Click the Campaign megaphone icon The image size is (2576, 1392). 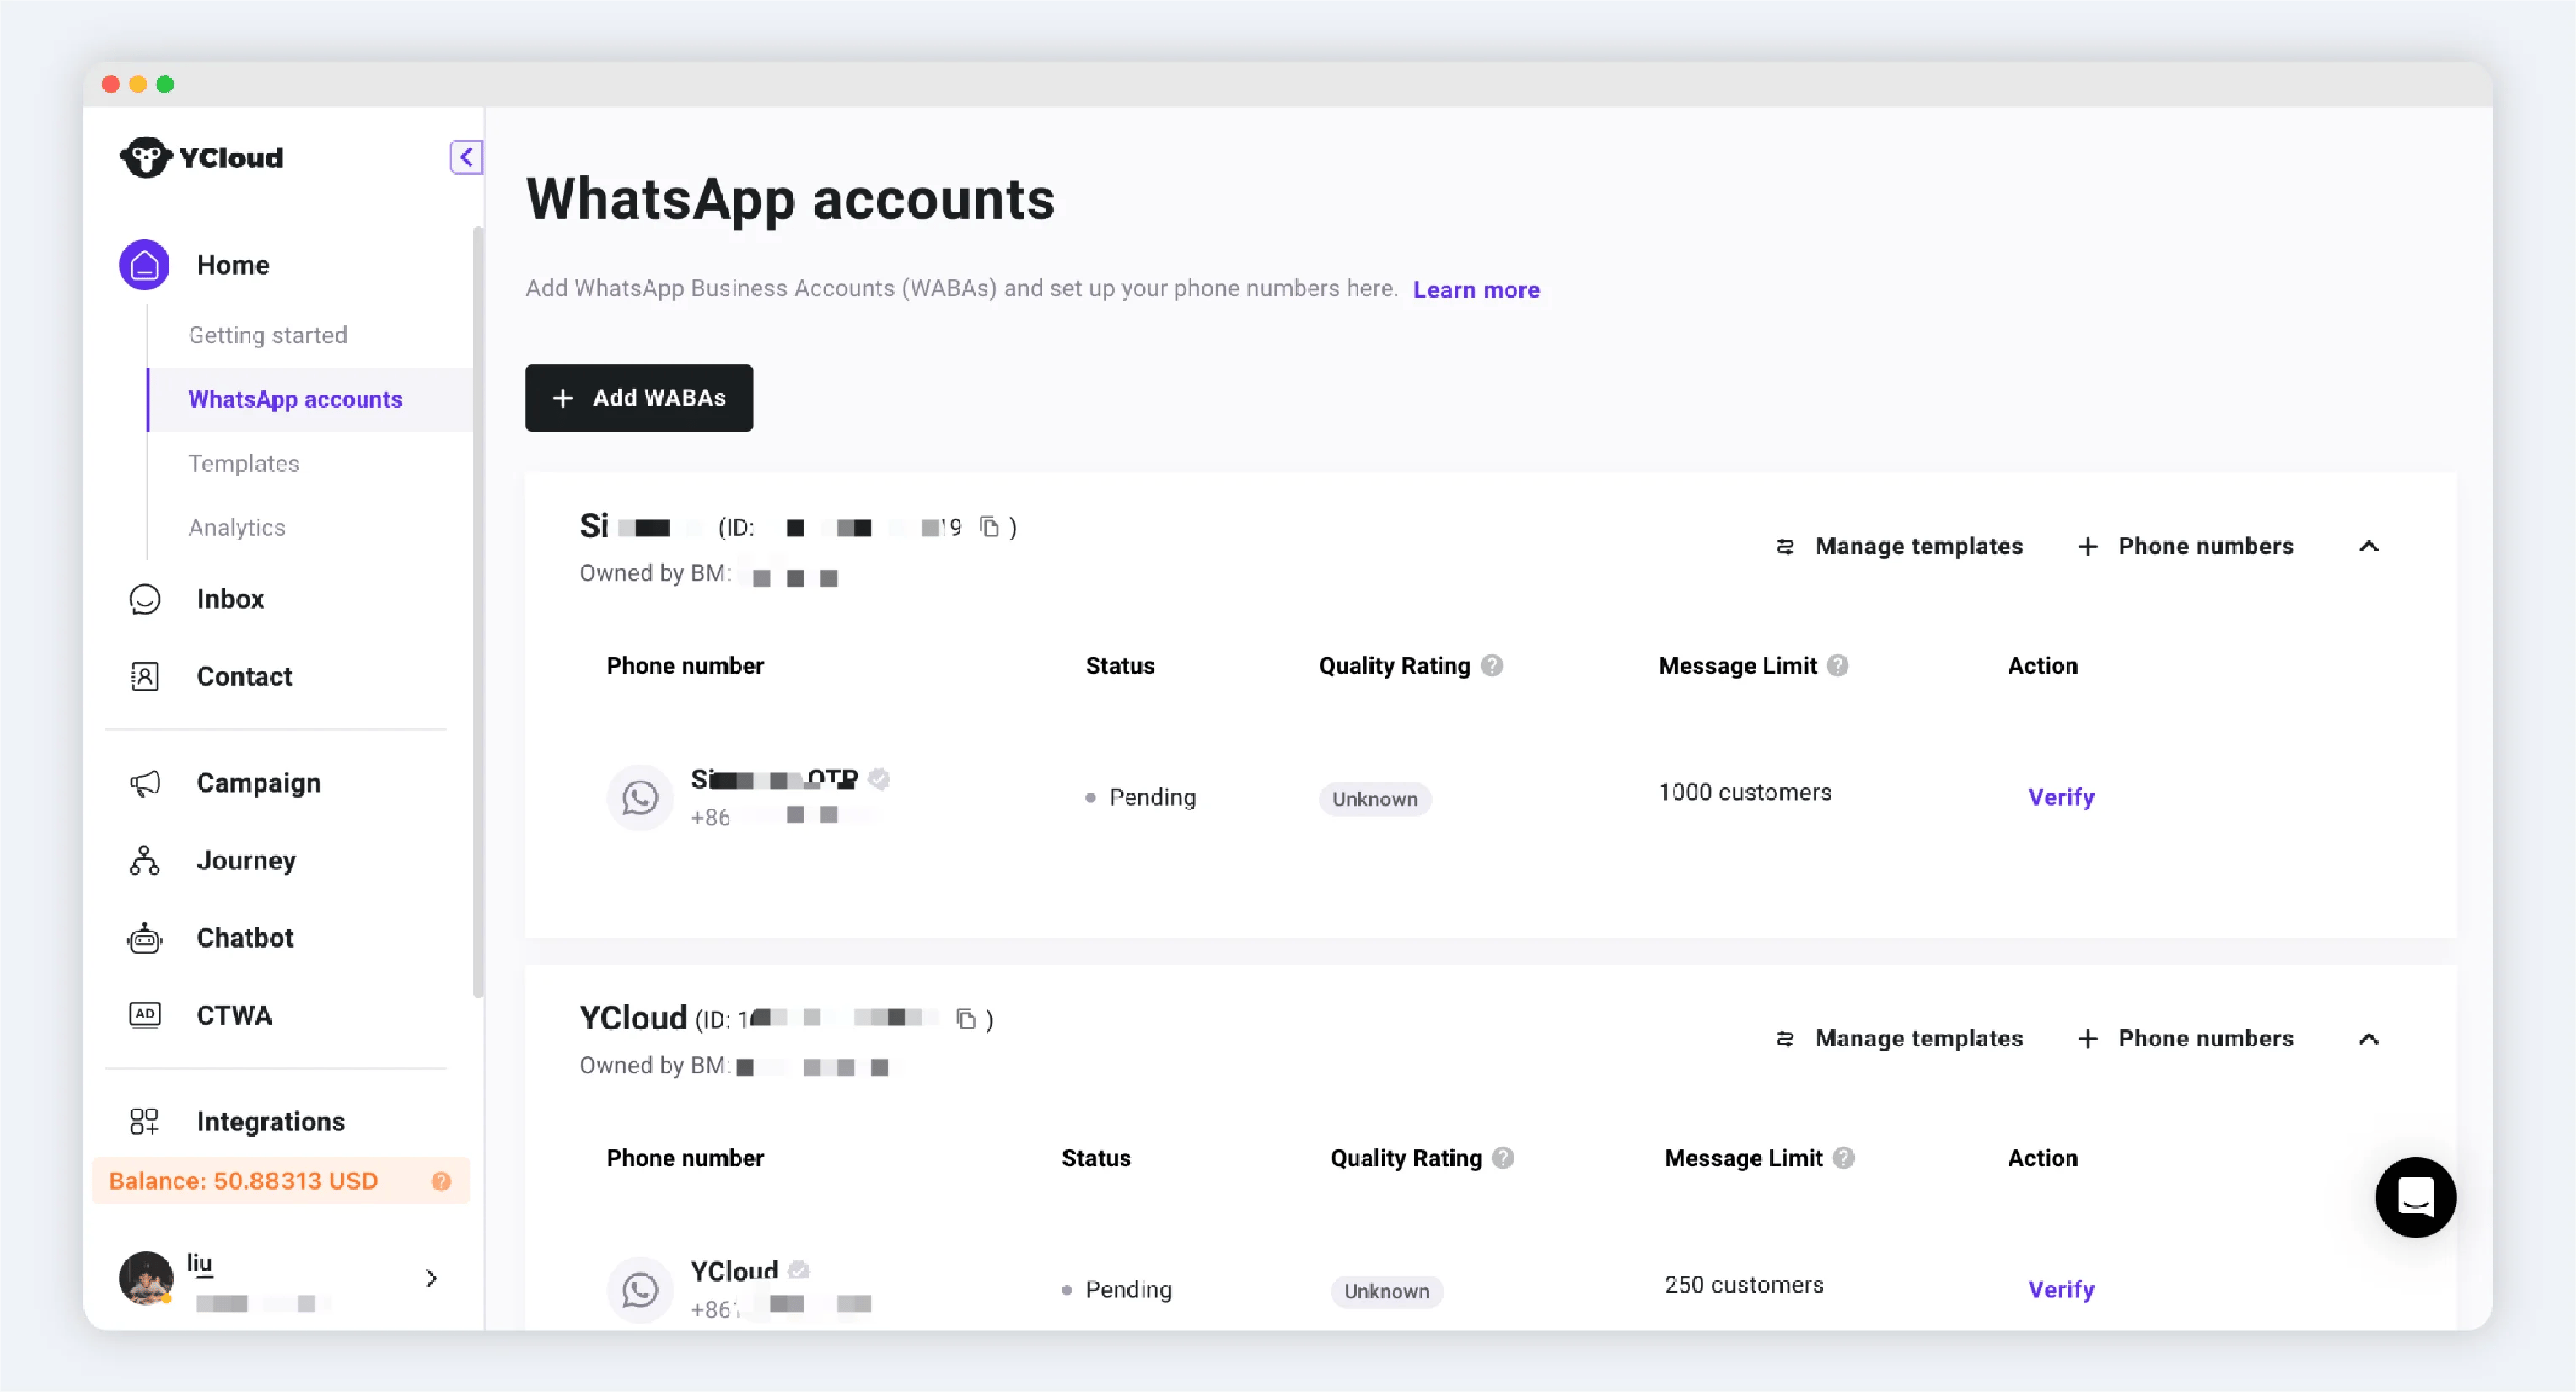145,783
